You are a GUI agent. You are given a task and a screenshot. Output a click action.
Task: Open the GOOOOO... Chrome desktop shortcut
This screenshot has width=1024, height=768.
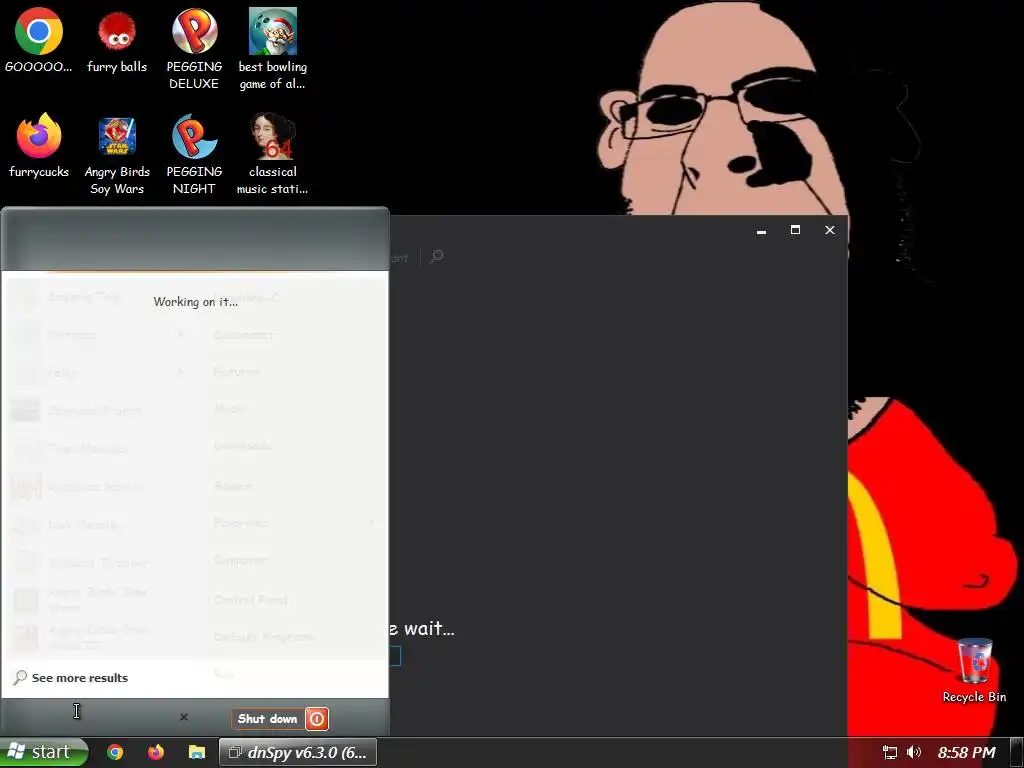tap(39, 40)
